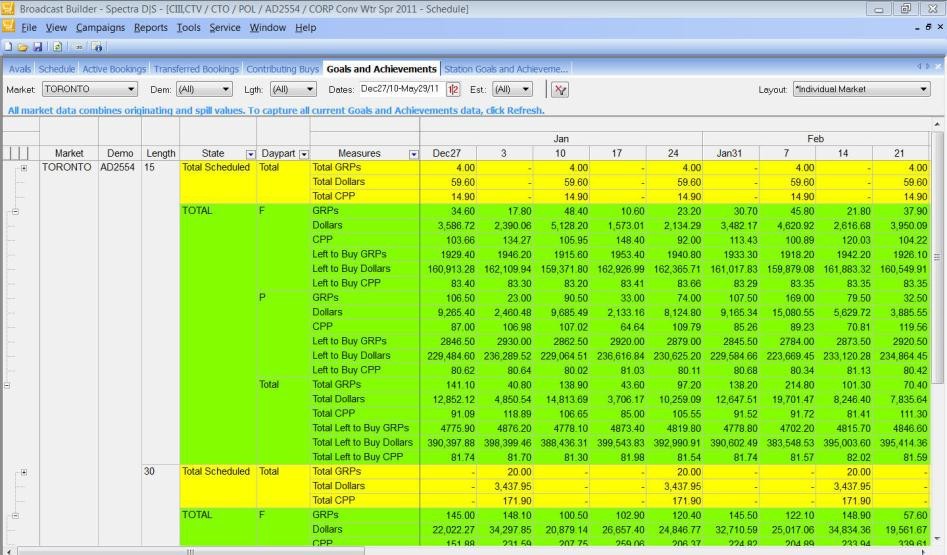Click the vertical scrollbar thumb
The height and width of the screenshot is (555, 947).
937,257
